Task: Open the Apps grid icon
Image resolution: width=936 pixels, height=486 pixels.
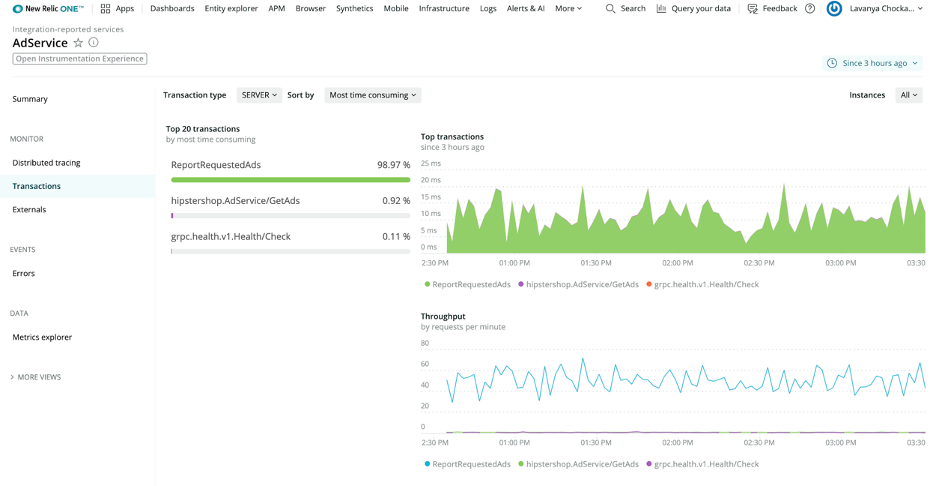Action: click(x=105, y=8)
